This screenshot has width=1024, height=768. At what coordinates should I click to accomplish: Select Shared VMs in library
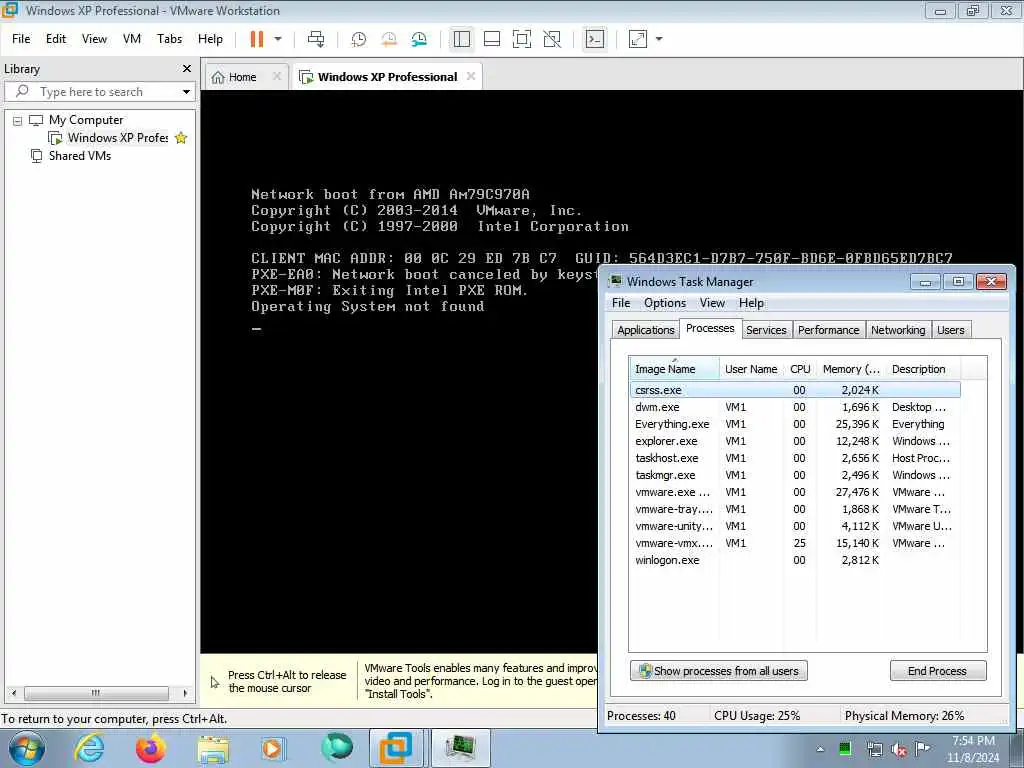[x=80, y=156]
